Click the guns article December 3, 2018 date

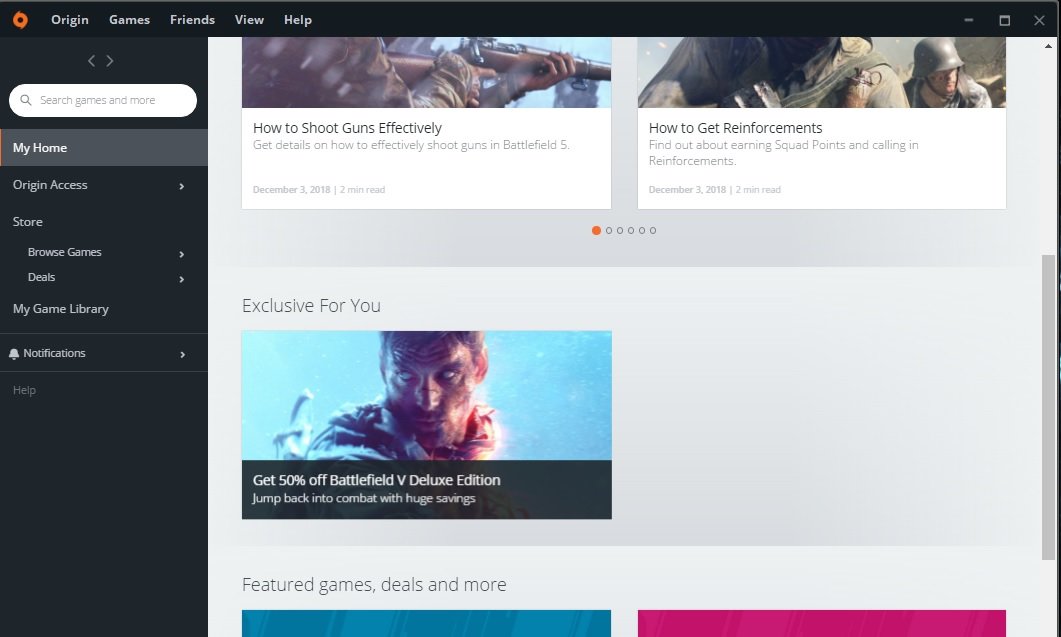pos(292,190)
